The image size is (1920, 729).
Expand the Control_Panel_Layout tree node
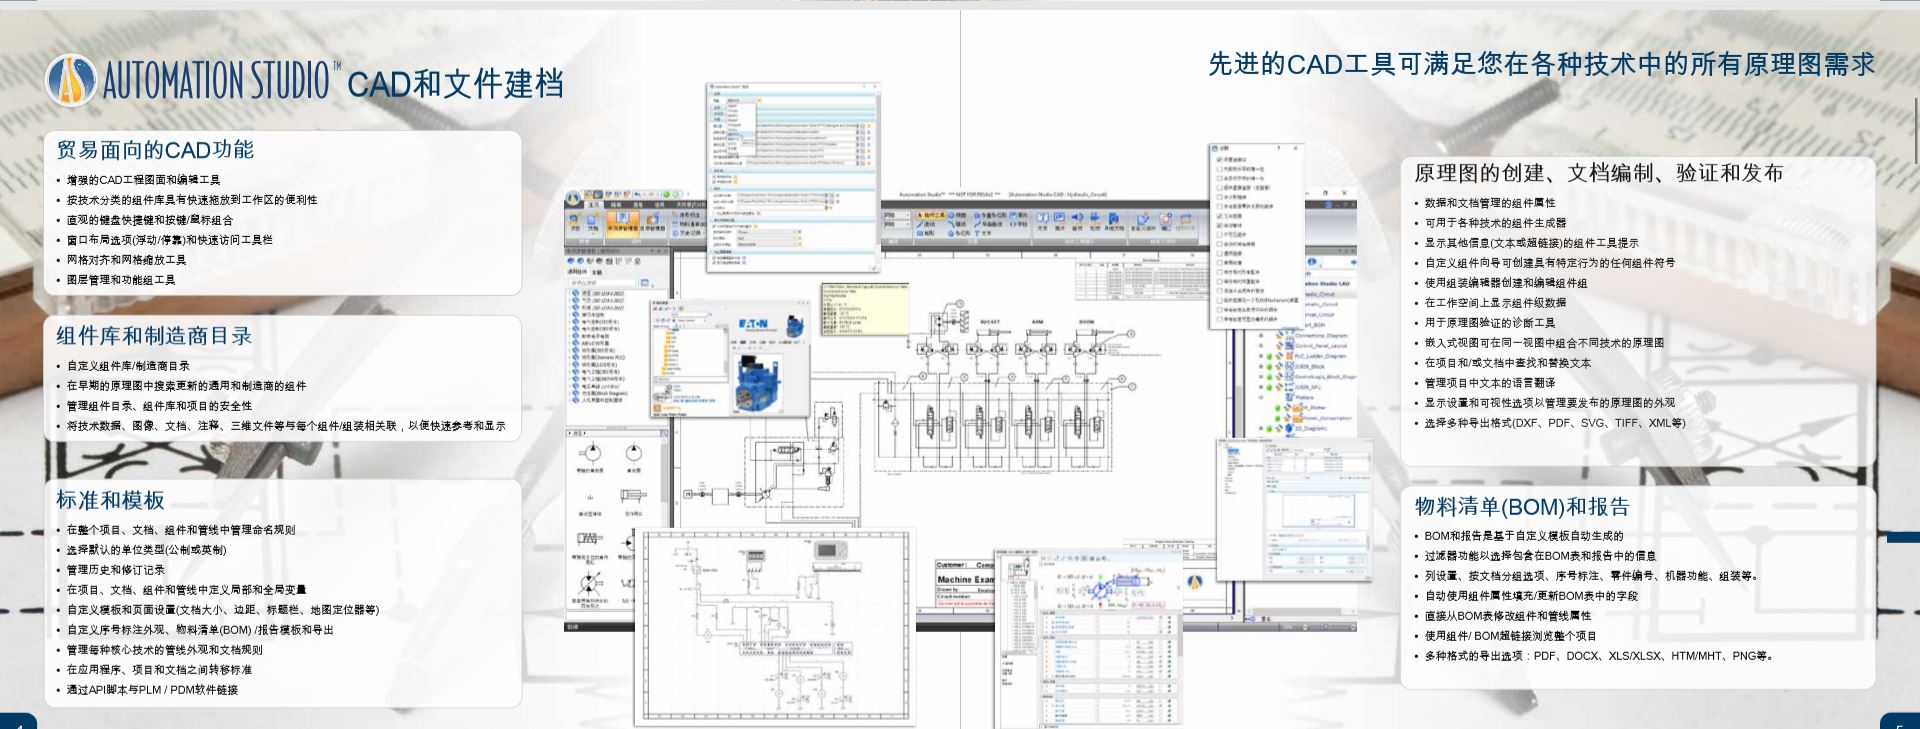1260,345
